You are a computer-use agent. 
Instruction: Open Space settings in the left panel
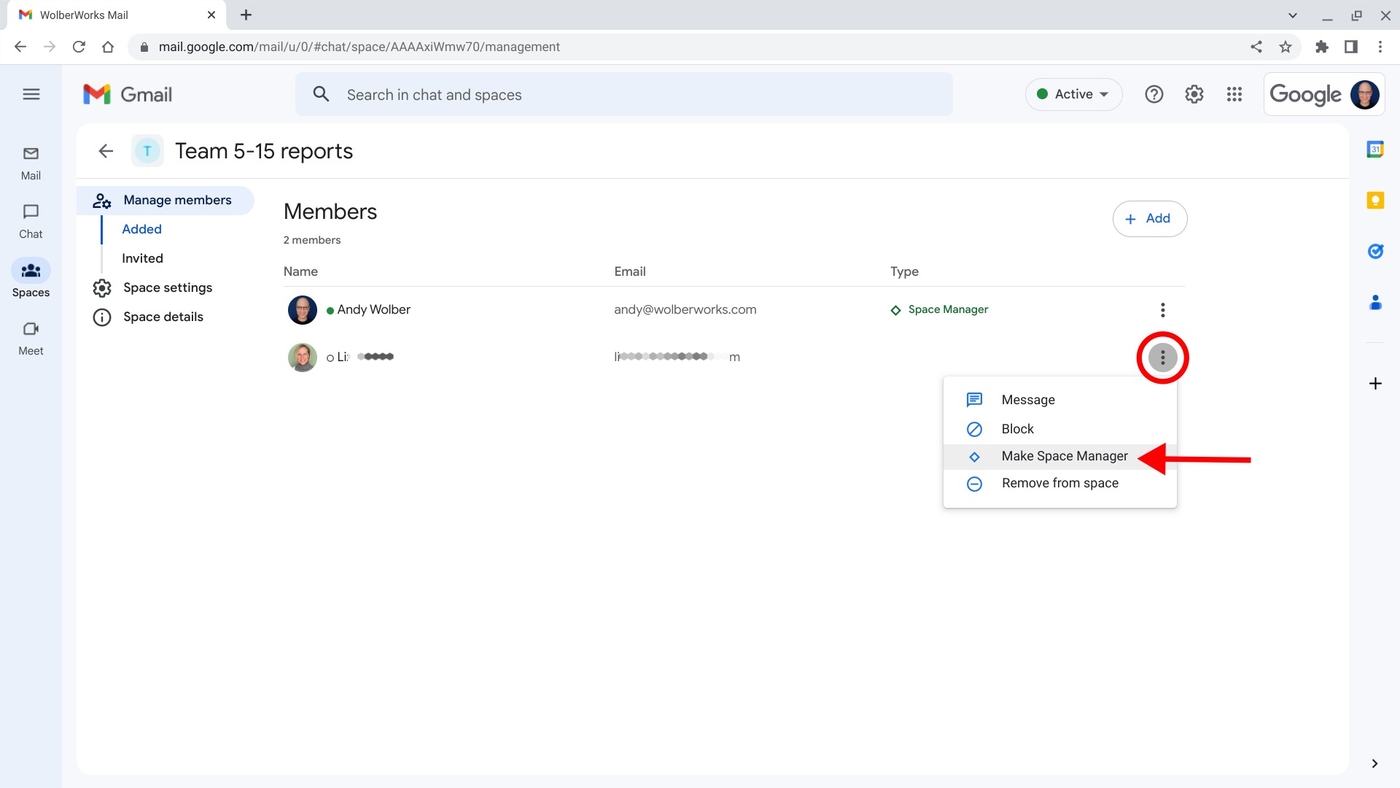pos(167,288)
